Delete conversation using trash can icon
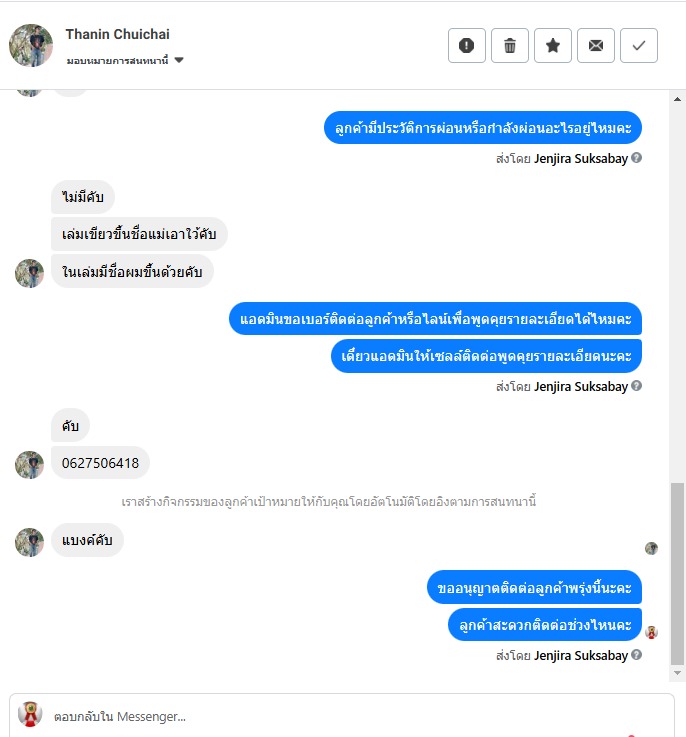 click(x=510, y=46)
